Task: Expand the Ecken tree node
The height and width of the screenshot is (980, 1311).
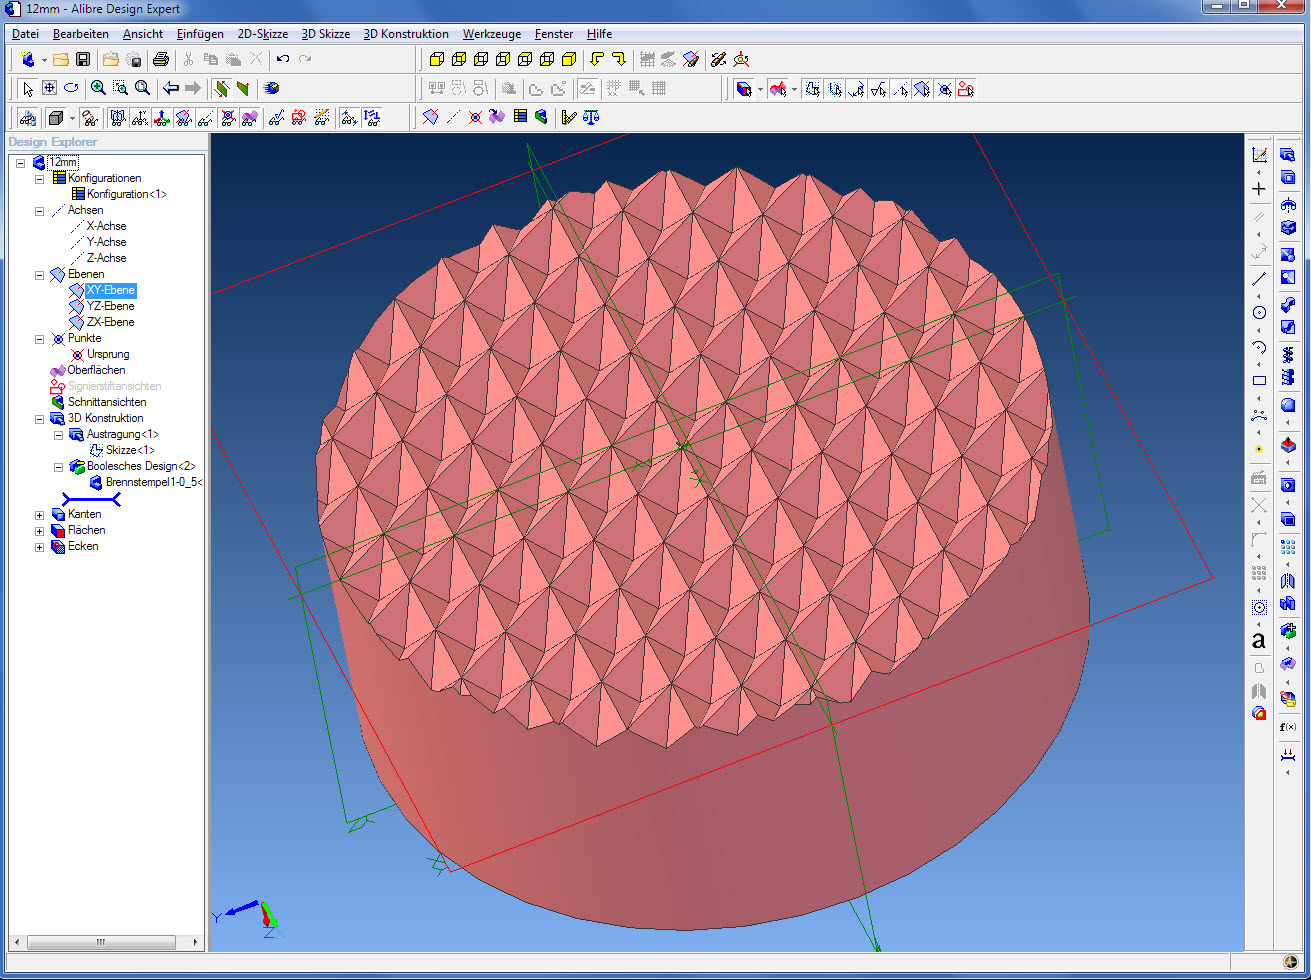Action: (x=40, y=547)
